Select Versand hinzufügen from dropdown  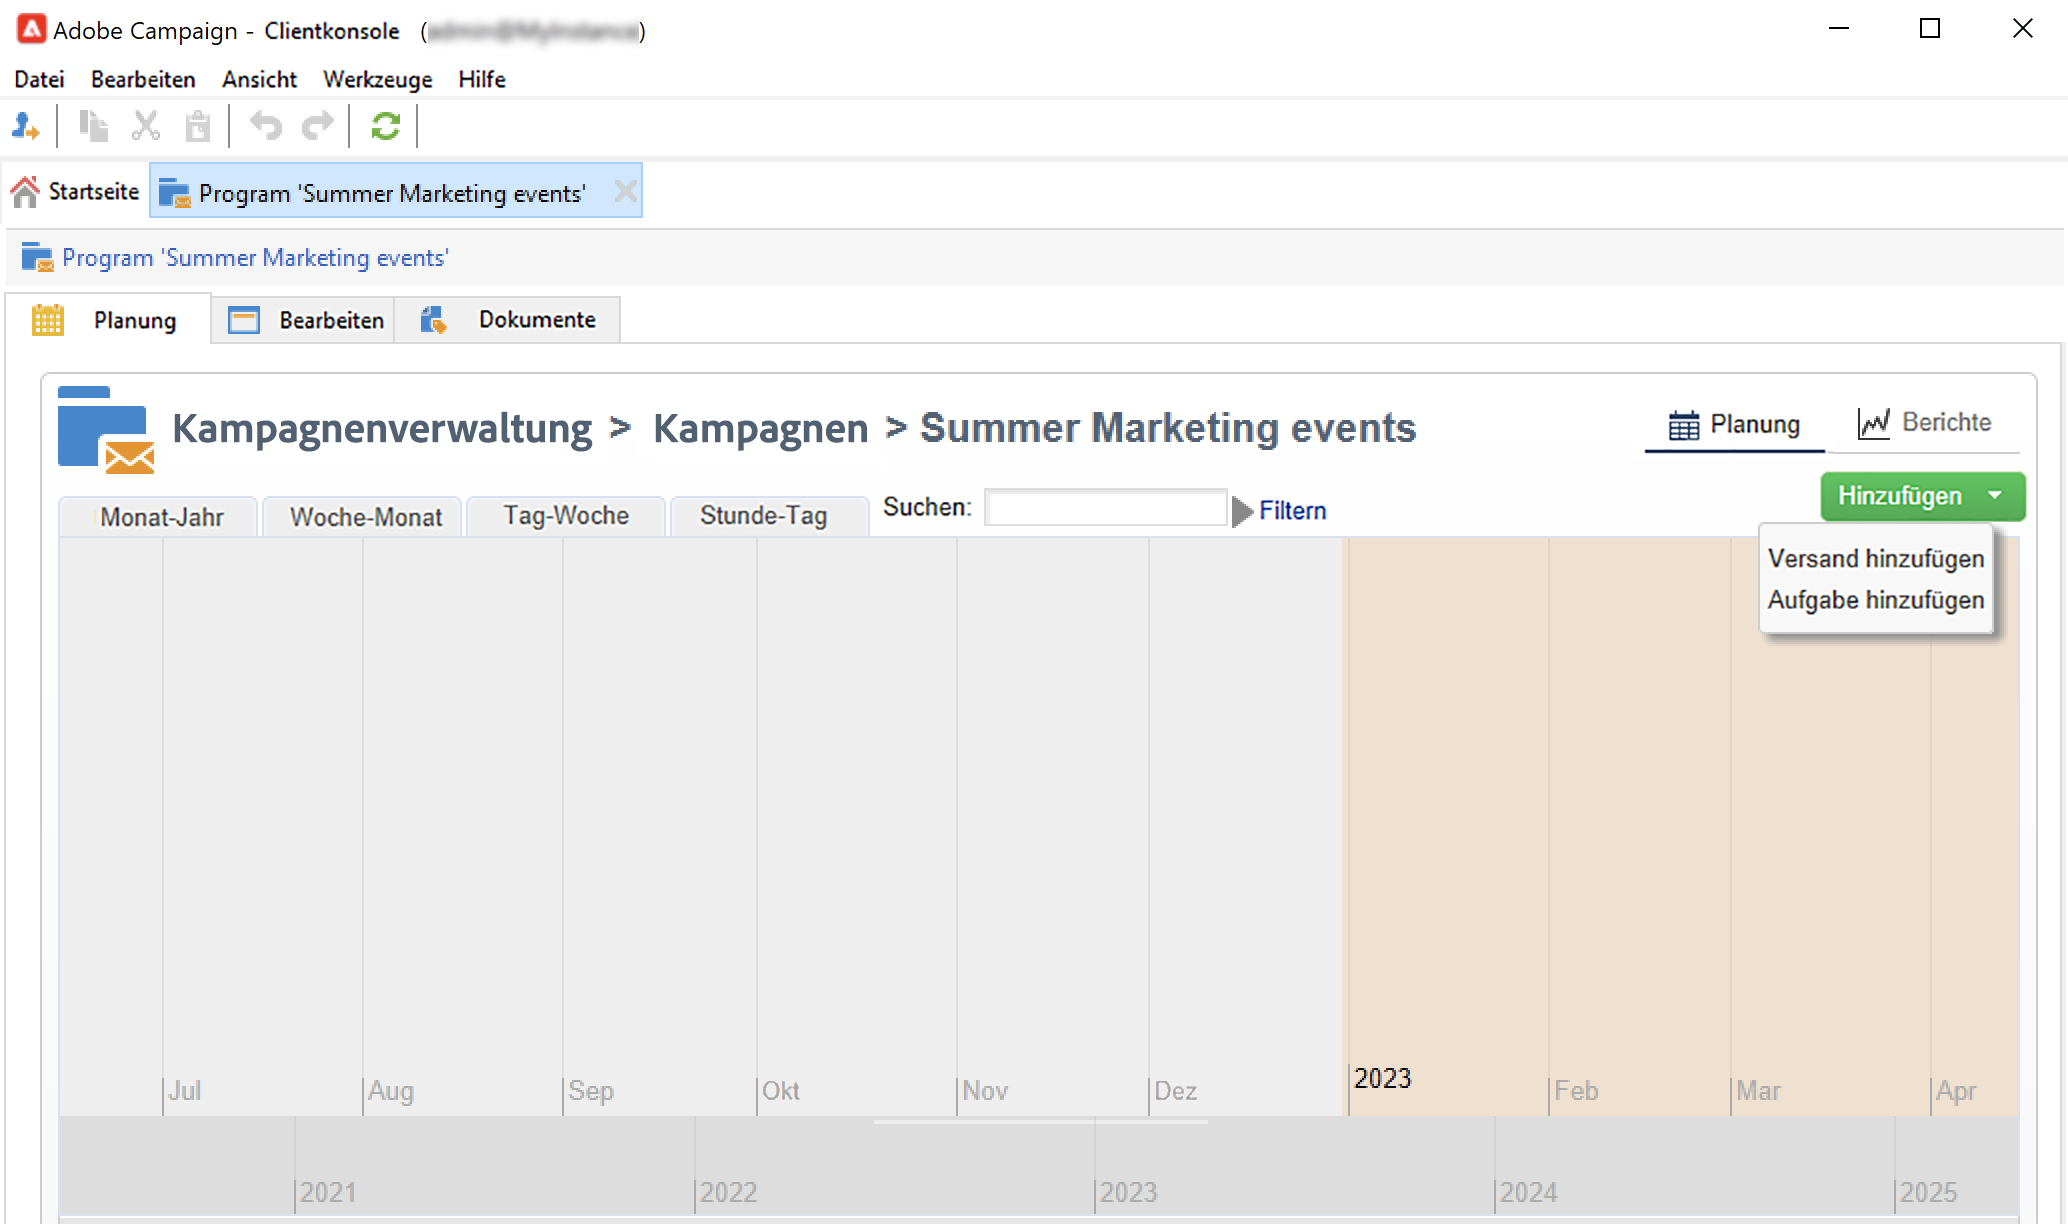[1875, 559]
